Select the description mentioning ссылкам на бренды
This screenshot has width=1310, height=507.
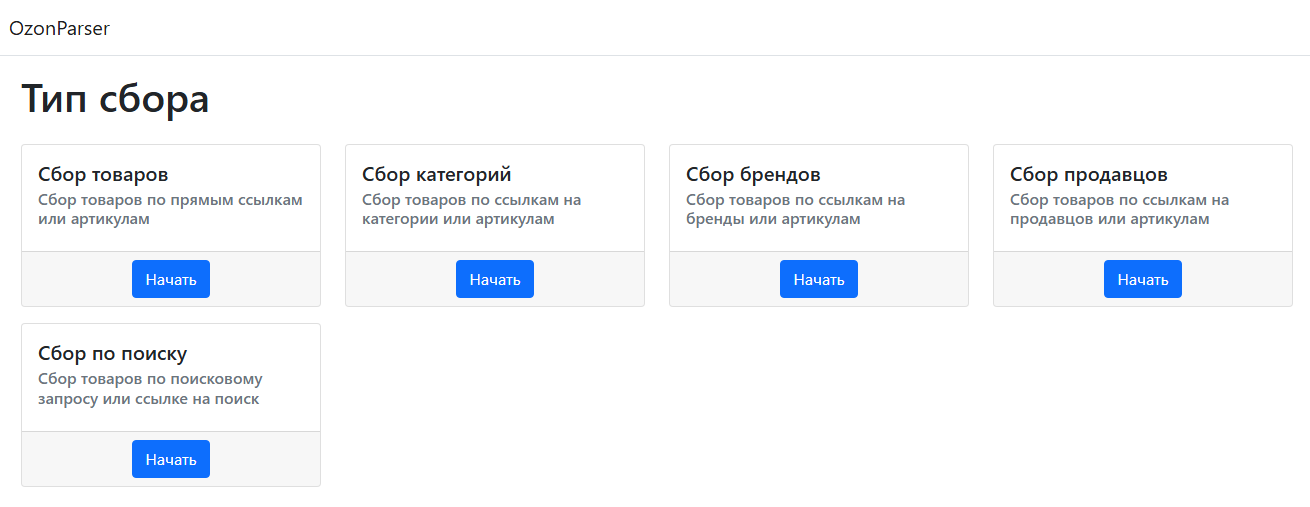[x=796, y=210]
